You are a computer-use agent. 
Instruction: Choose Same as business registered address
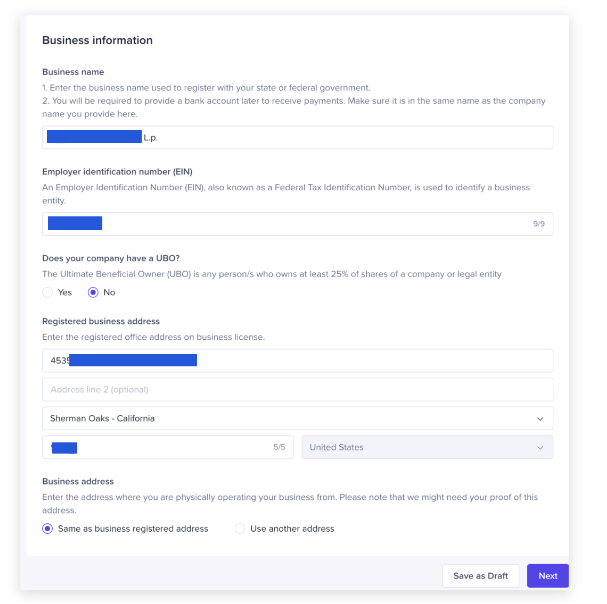coord(48,528)
